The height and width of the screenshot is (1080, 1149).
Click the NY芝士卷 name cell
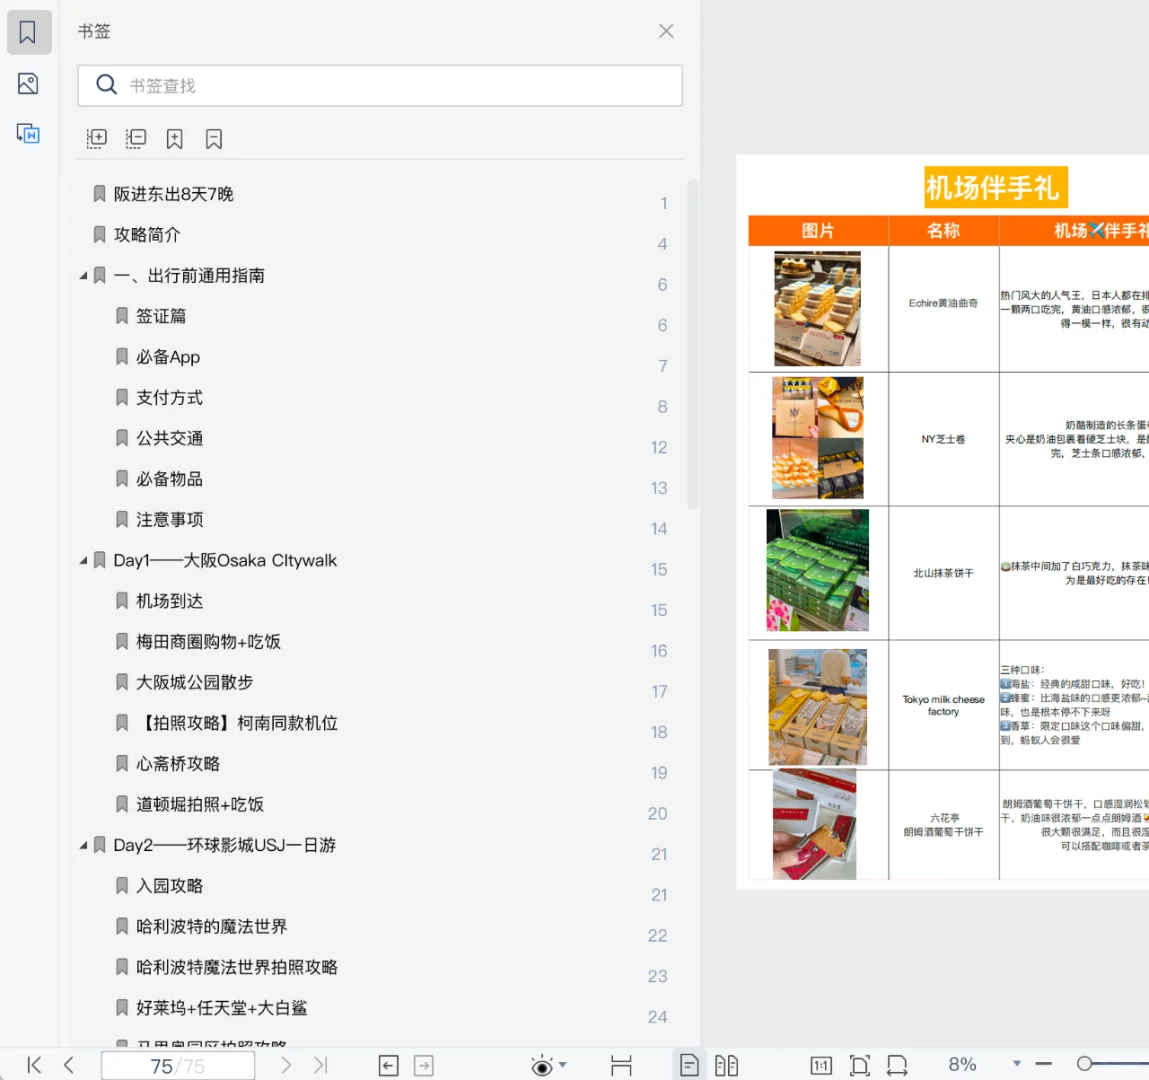tap(943, 439)
